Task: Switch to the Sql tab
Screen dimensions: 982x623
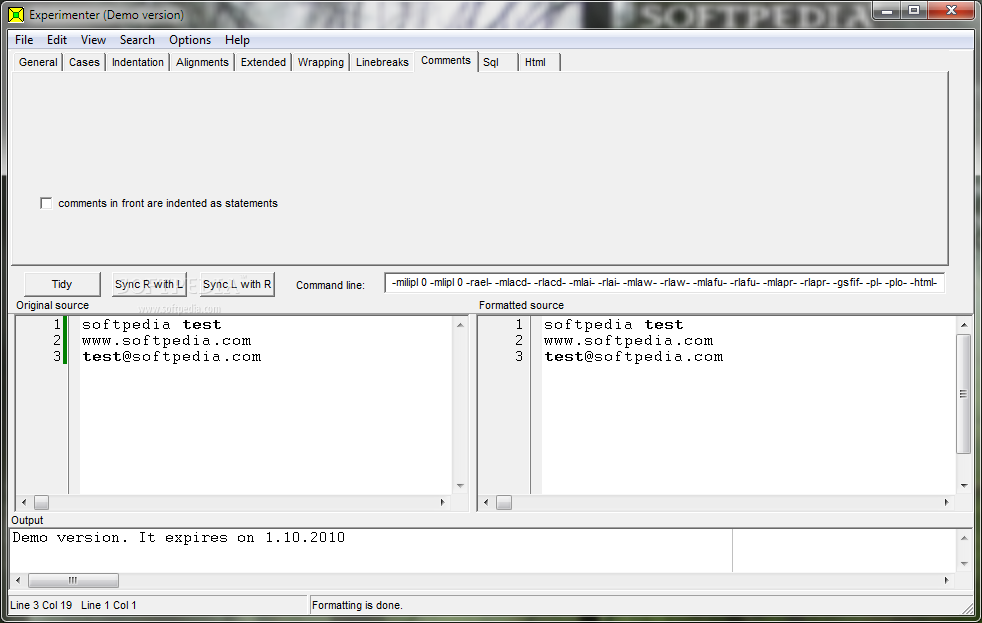Action: tap(497, 62)
